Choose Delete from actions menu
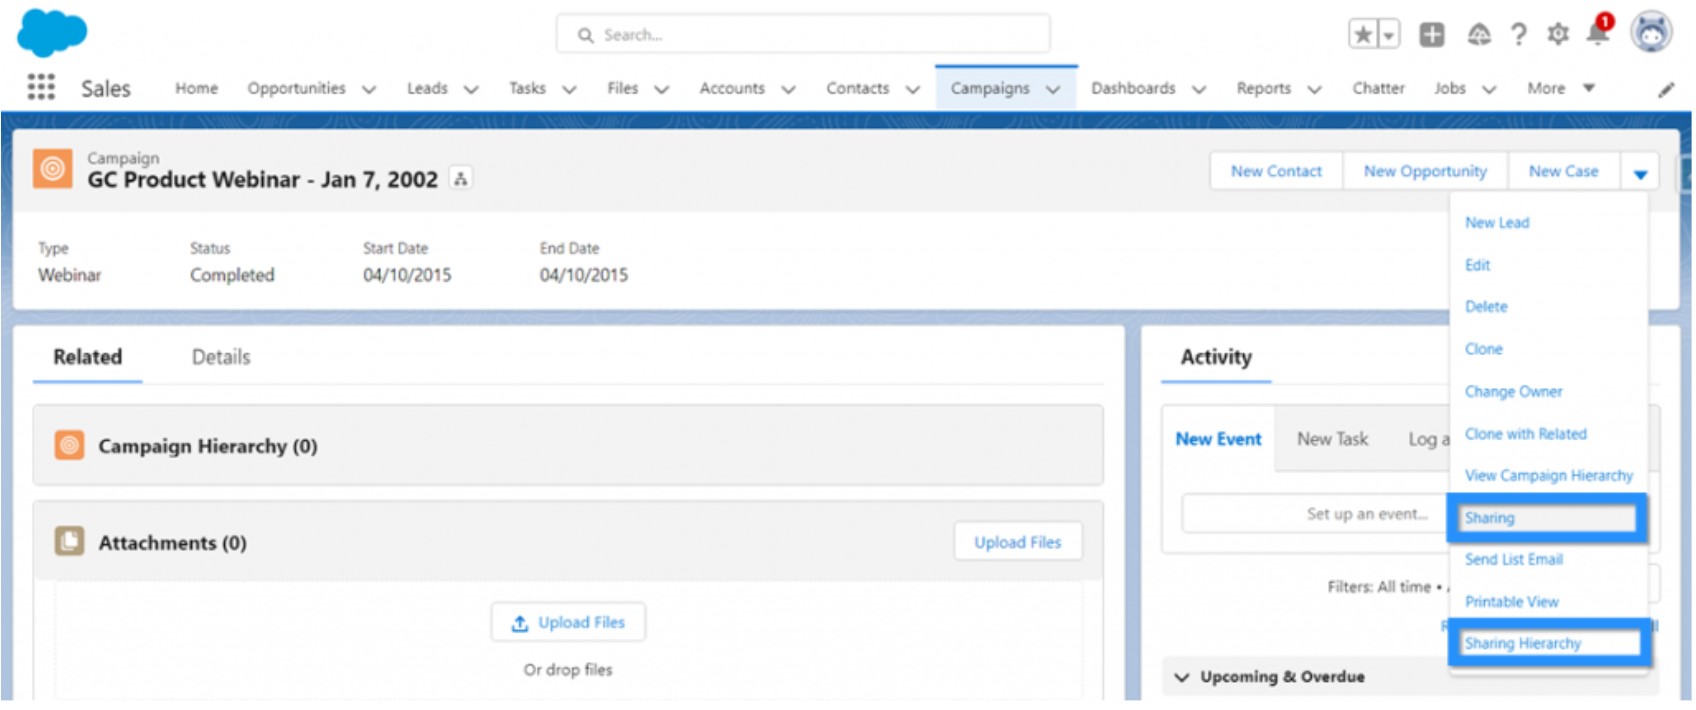This screenshot has width=1696, height=710. pyautogui.click(x=1486, y=307)
